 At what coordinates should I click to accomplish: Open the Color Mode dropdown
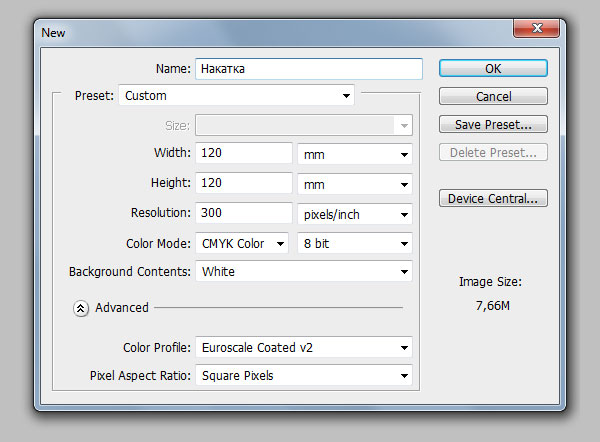click(243, 243)
